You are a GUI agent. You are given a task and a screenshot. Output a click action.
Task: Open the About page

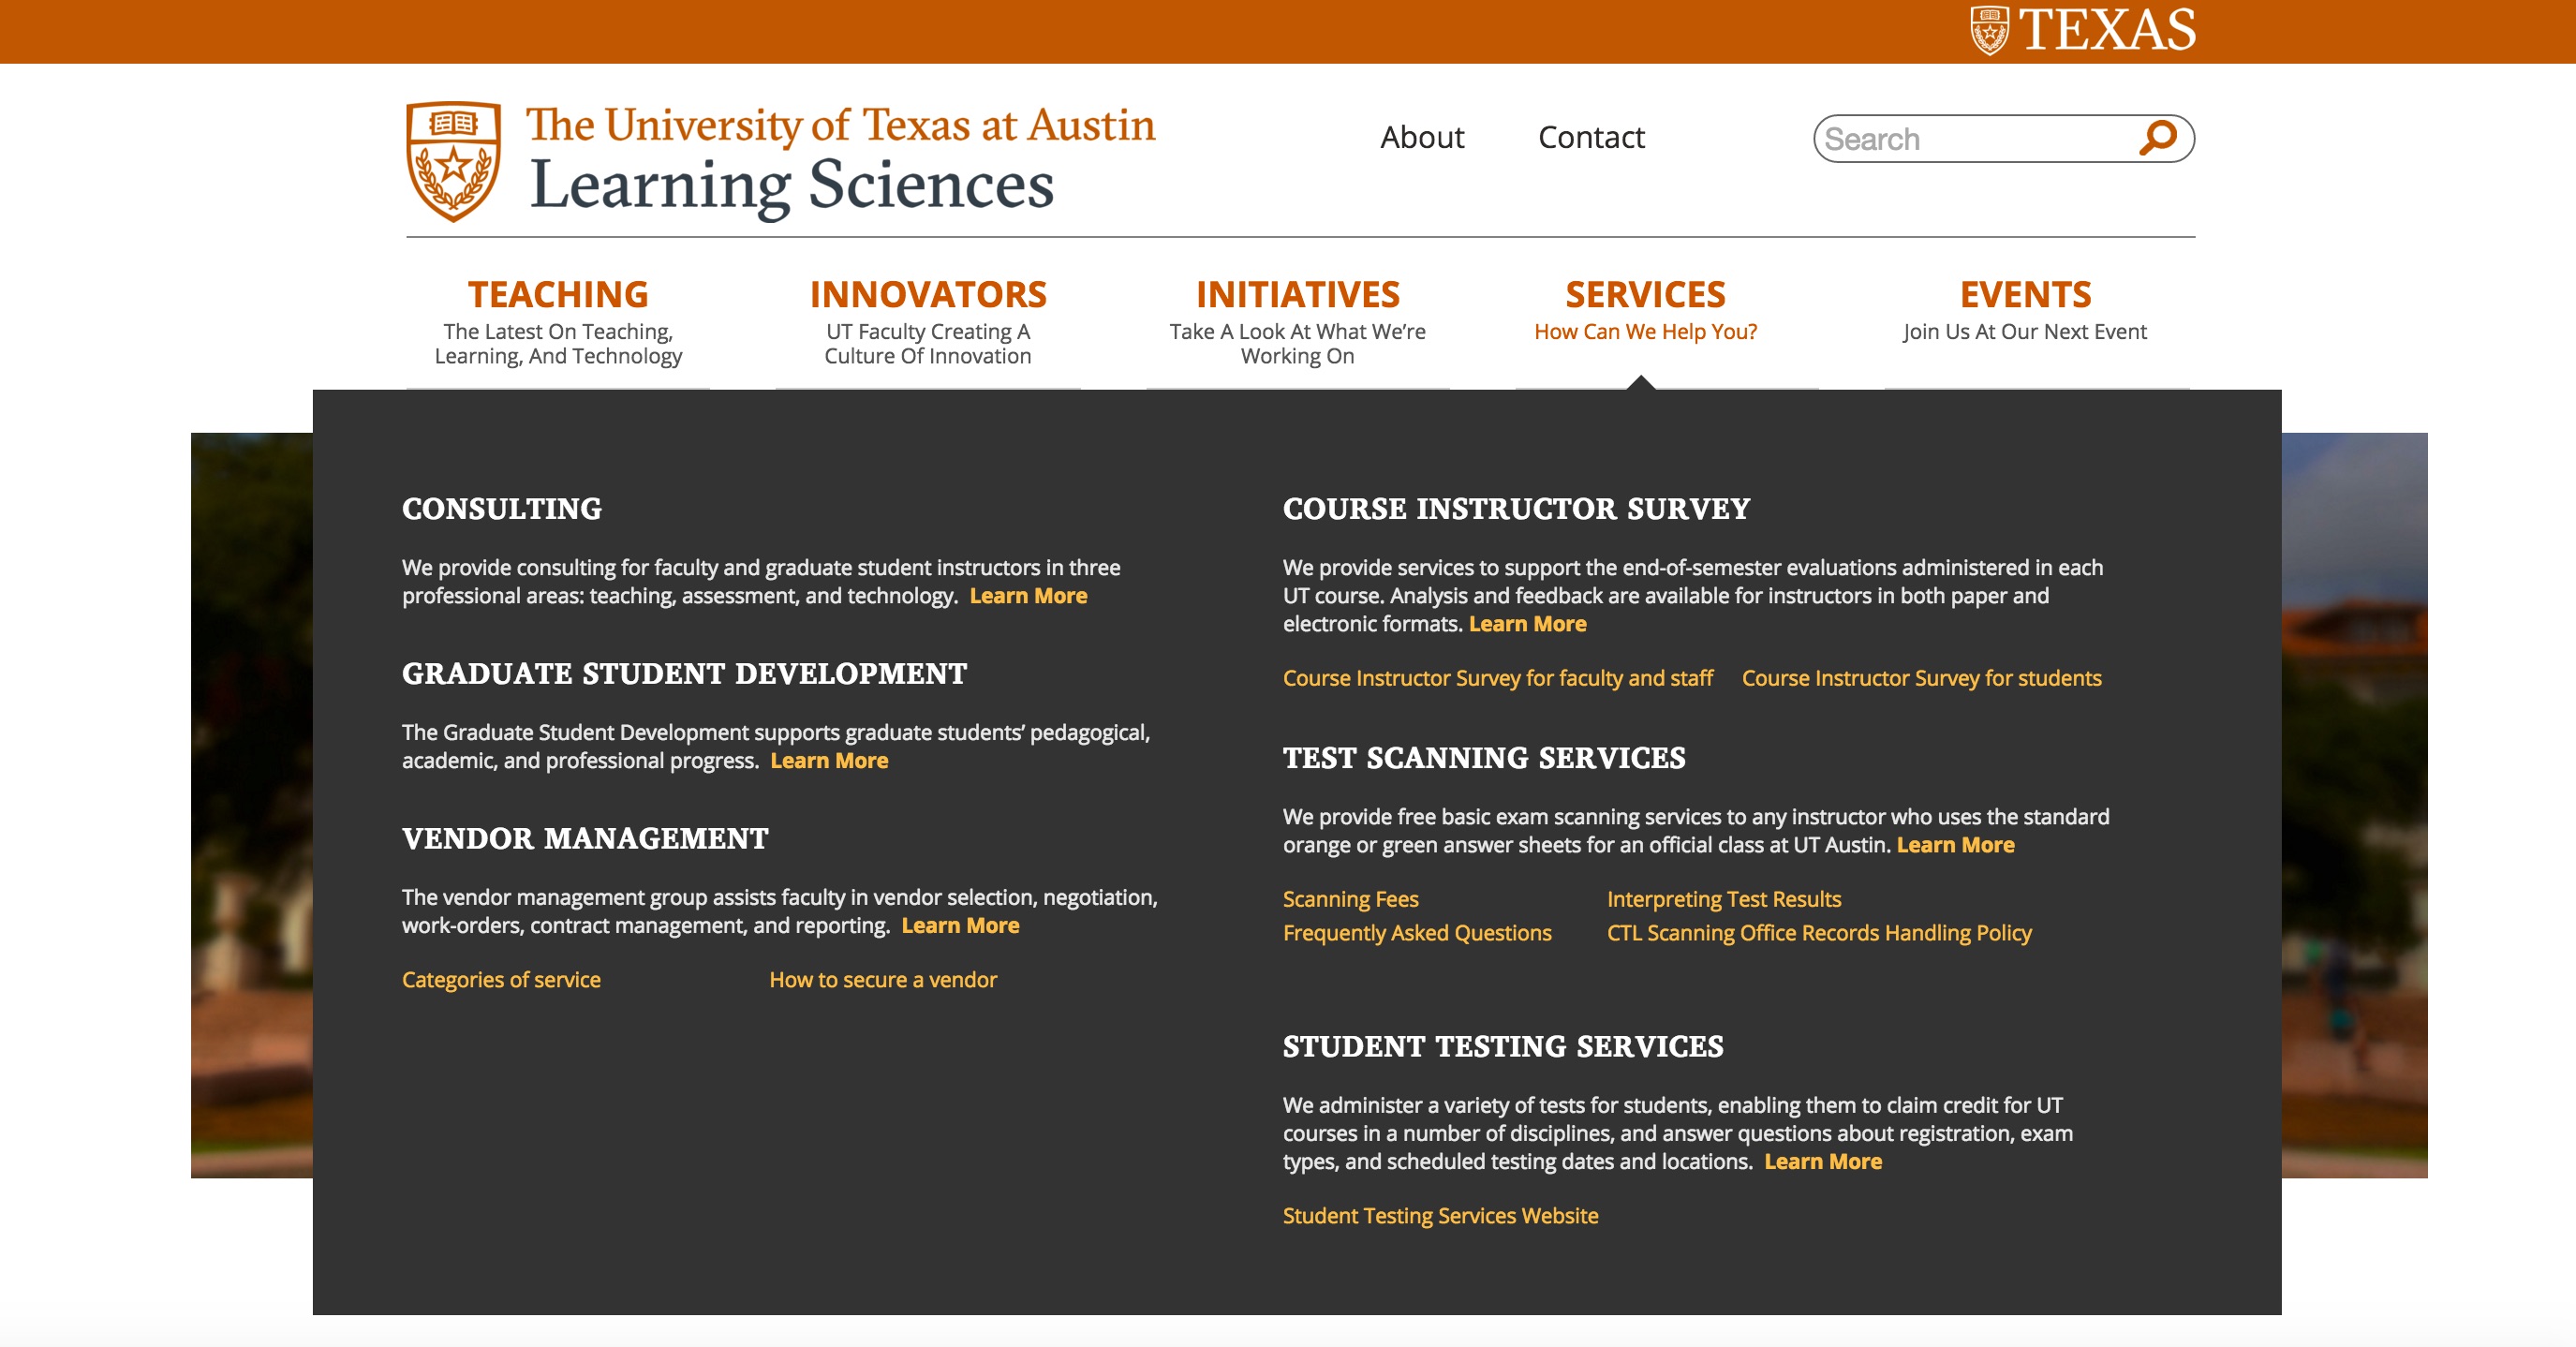coord(1422,137)
